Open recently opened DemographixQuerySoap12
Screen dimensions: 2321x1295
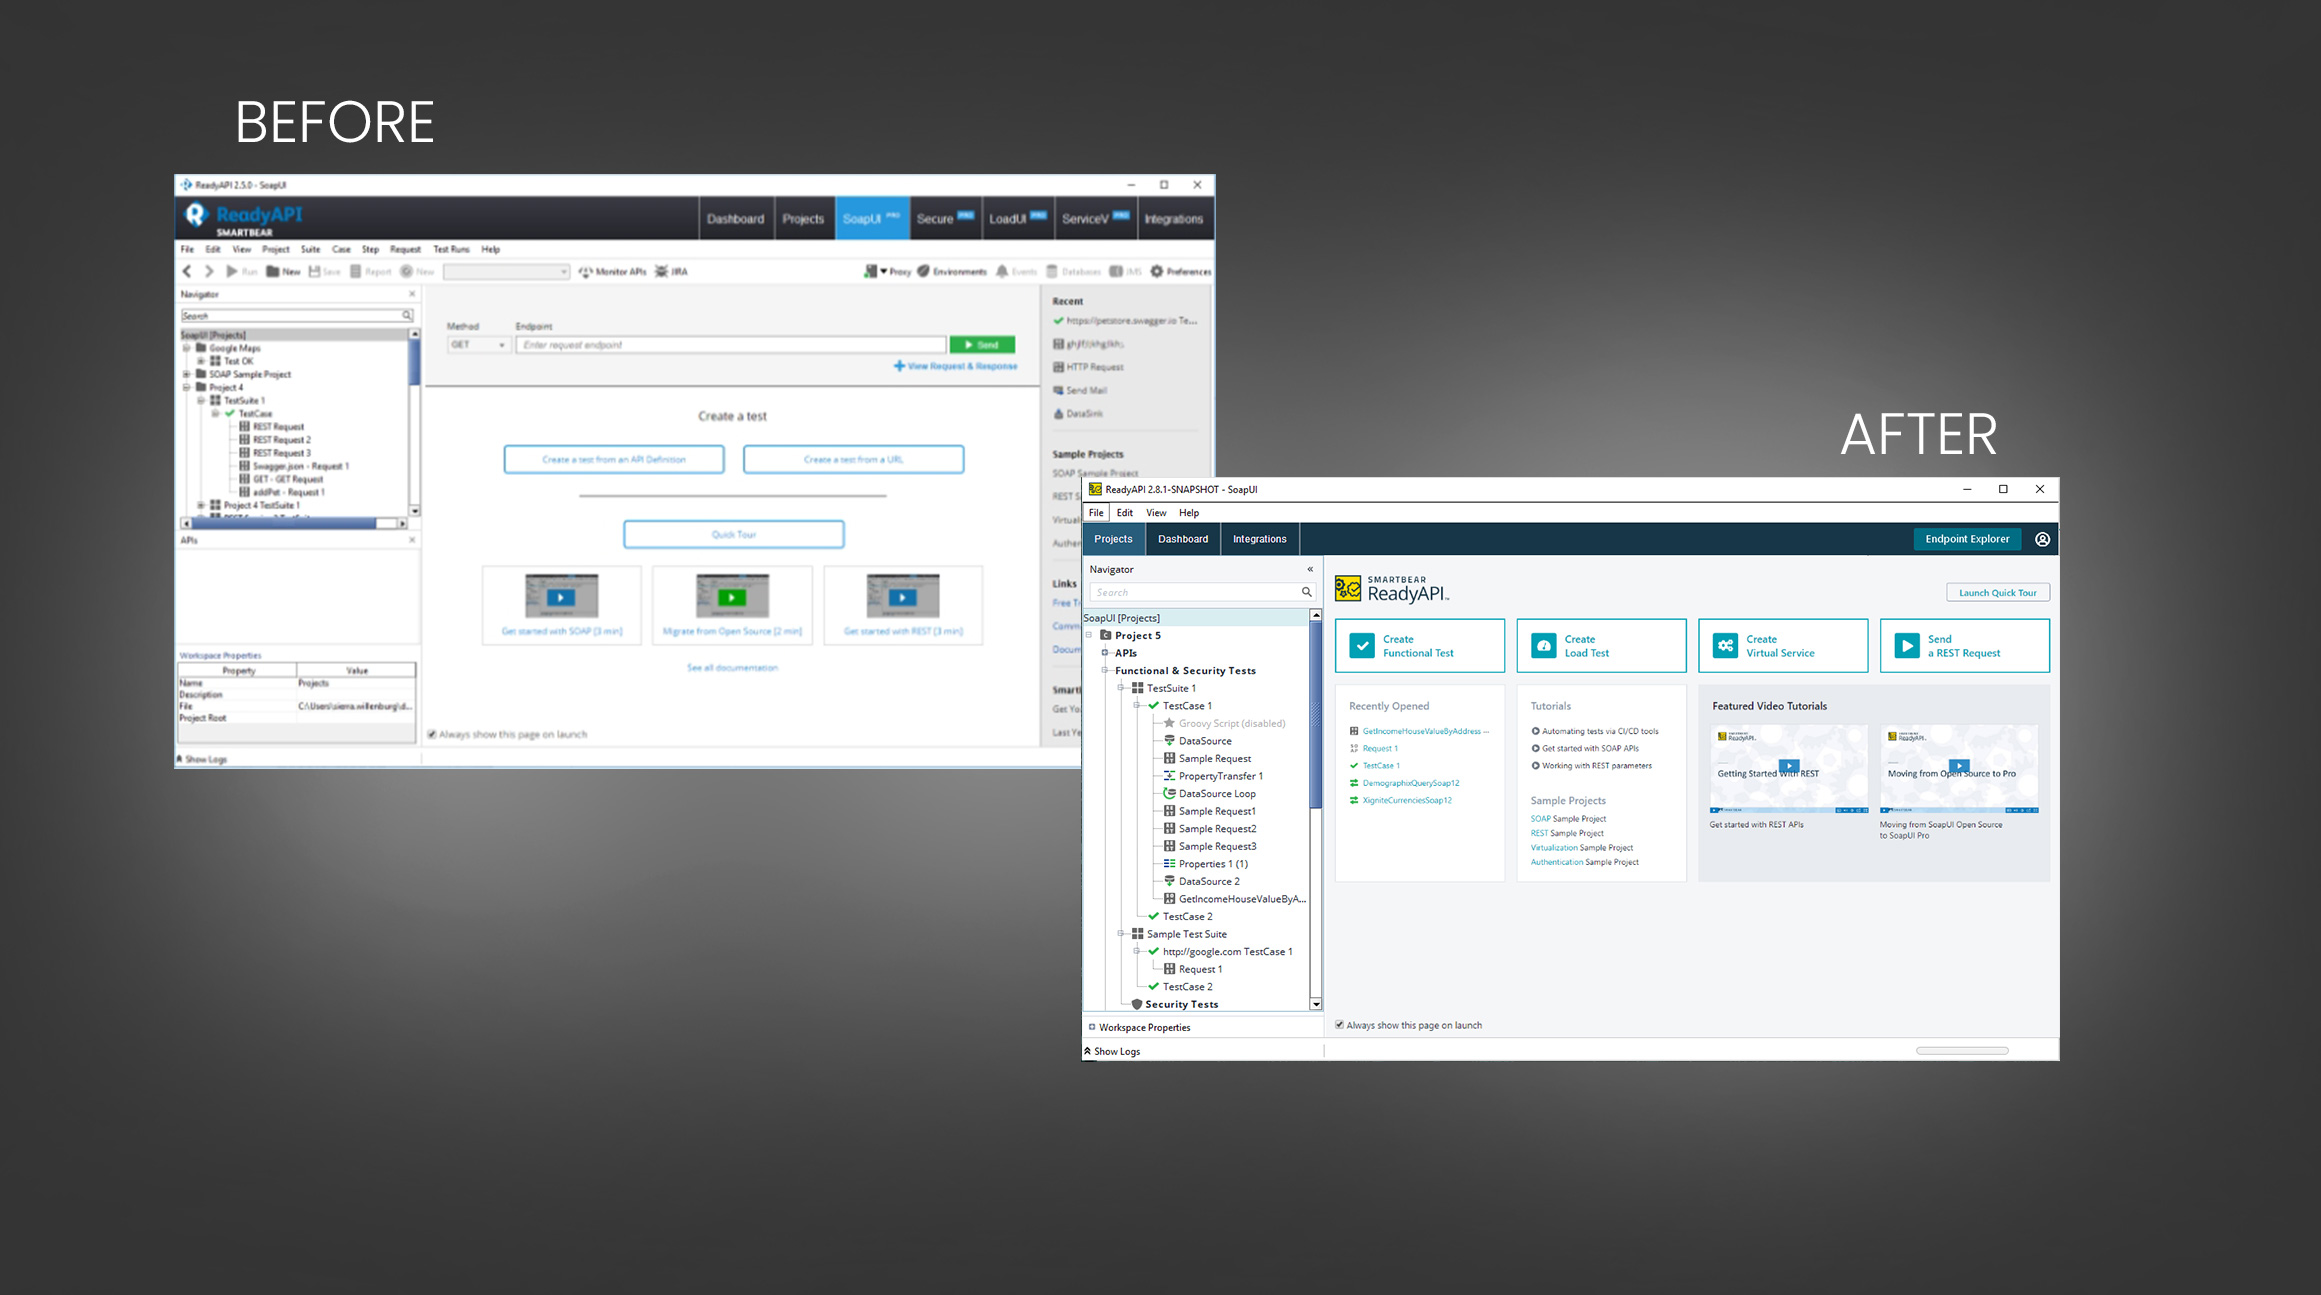(1410, 783)
